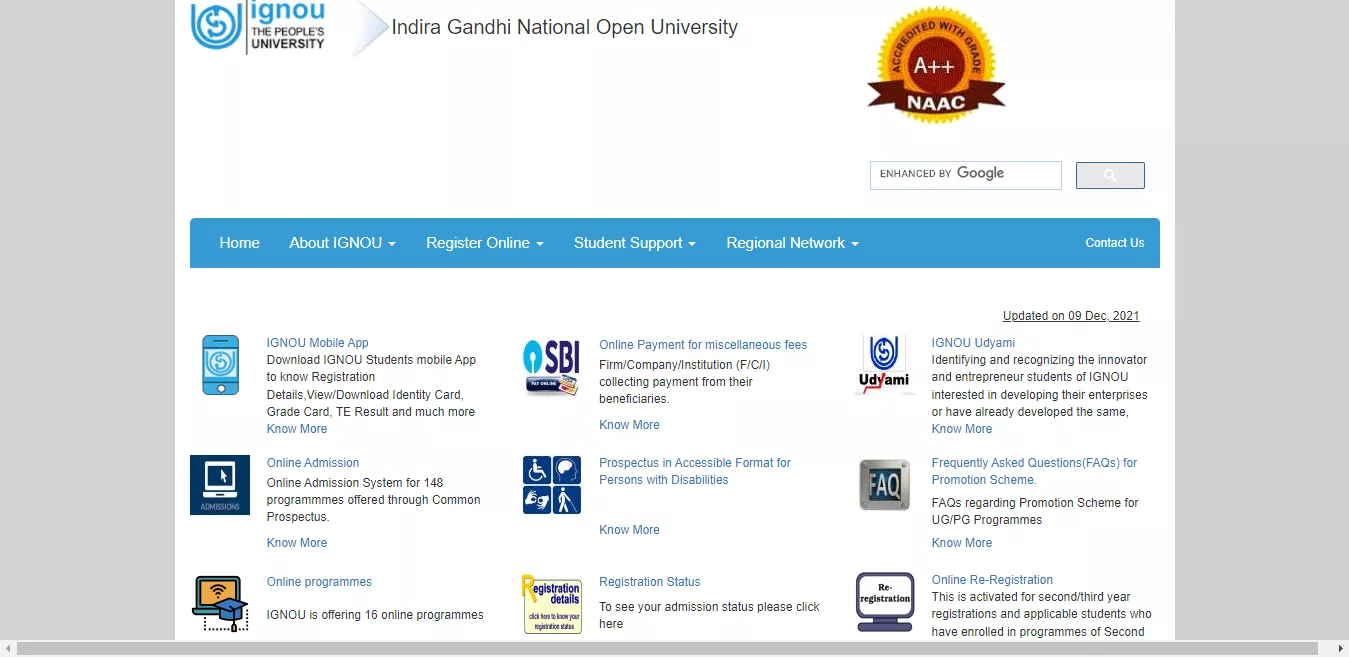1349x657 pixels.
Task: Expand the Regional Network dropdown menu
Action: click(x=793, y=243)
